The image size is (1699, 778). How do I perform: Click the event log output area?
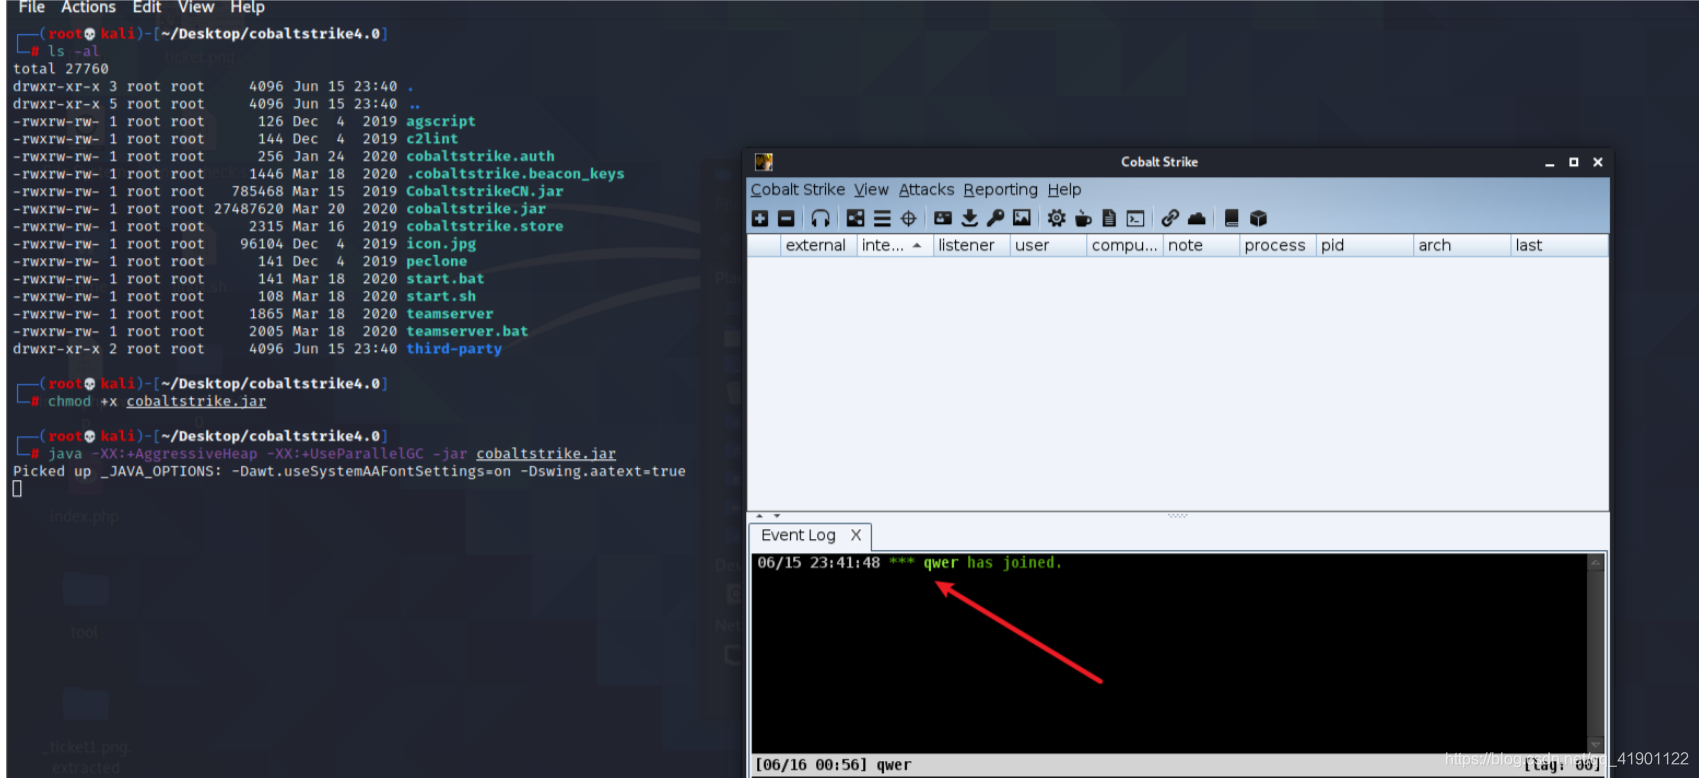tap(1169, 655)
